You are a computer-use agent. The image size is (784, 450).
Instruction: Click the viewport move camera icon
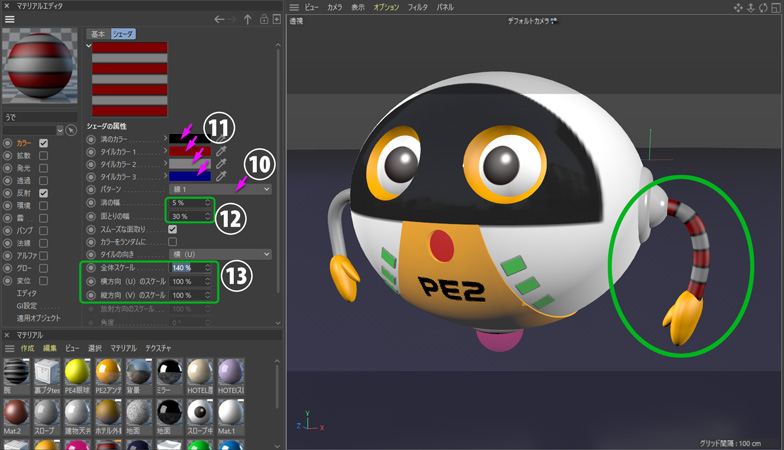tap(739, 7)
